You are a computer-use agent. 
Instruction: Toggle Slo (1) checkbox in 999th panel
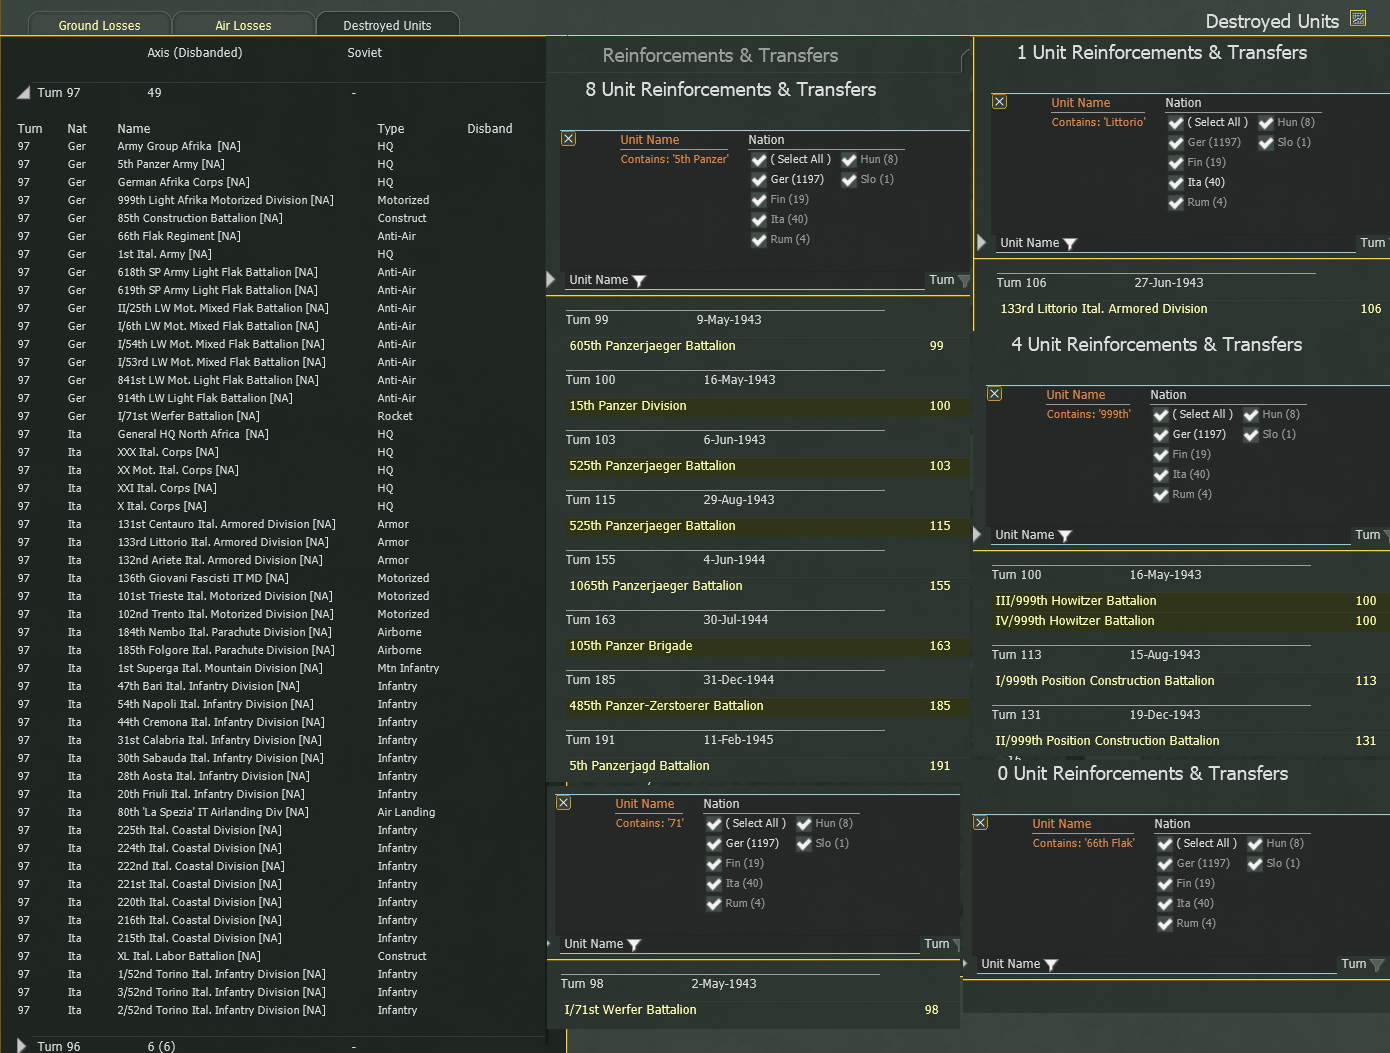(1251, 435)
